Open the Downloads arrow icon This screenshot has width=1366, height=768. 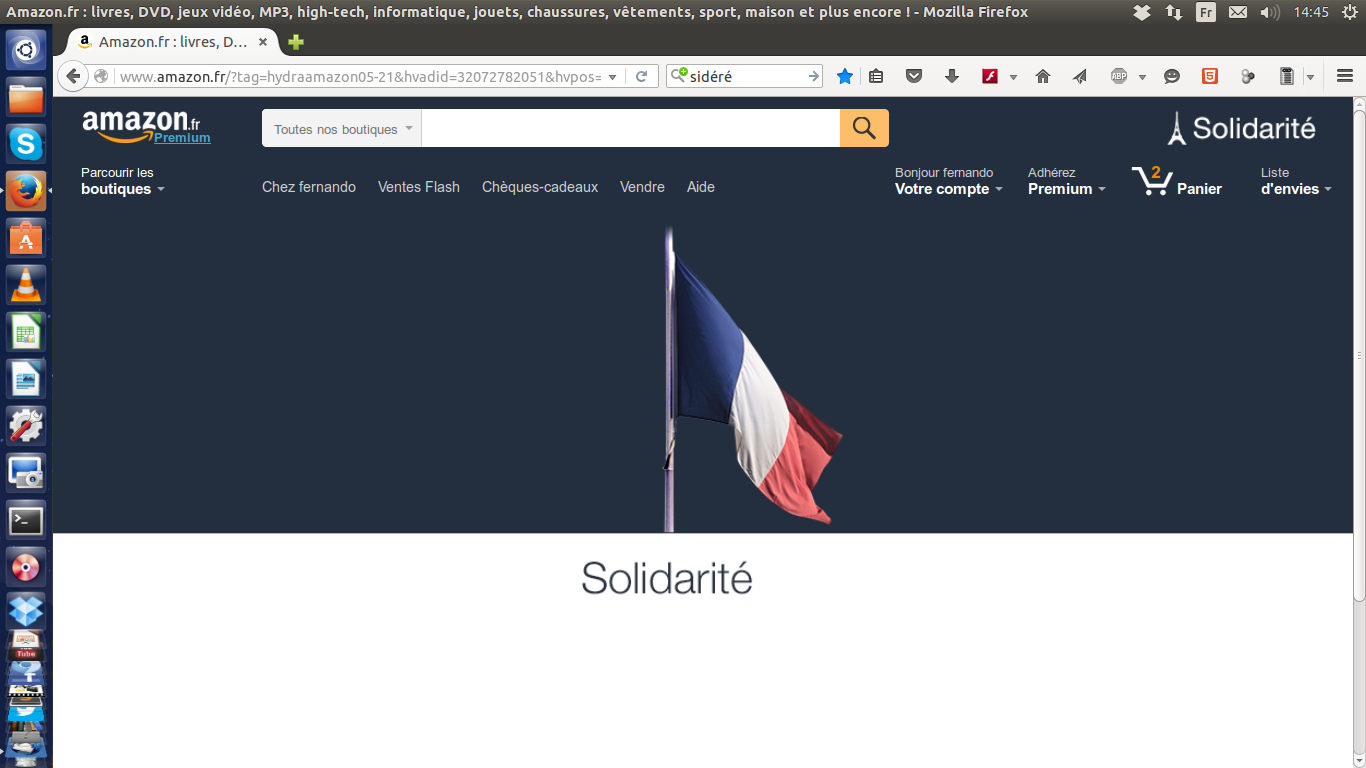952,76
